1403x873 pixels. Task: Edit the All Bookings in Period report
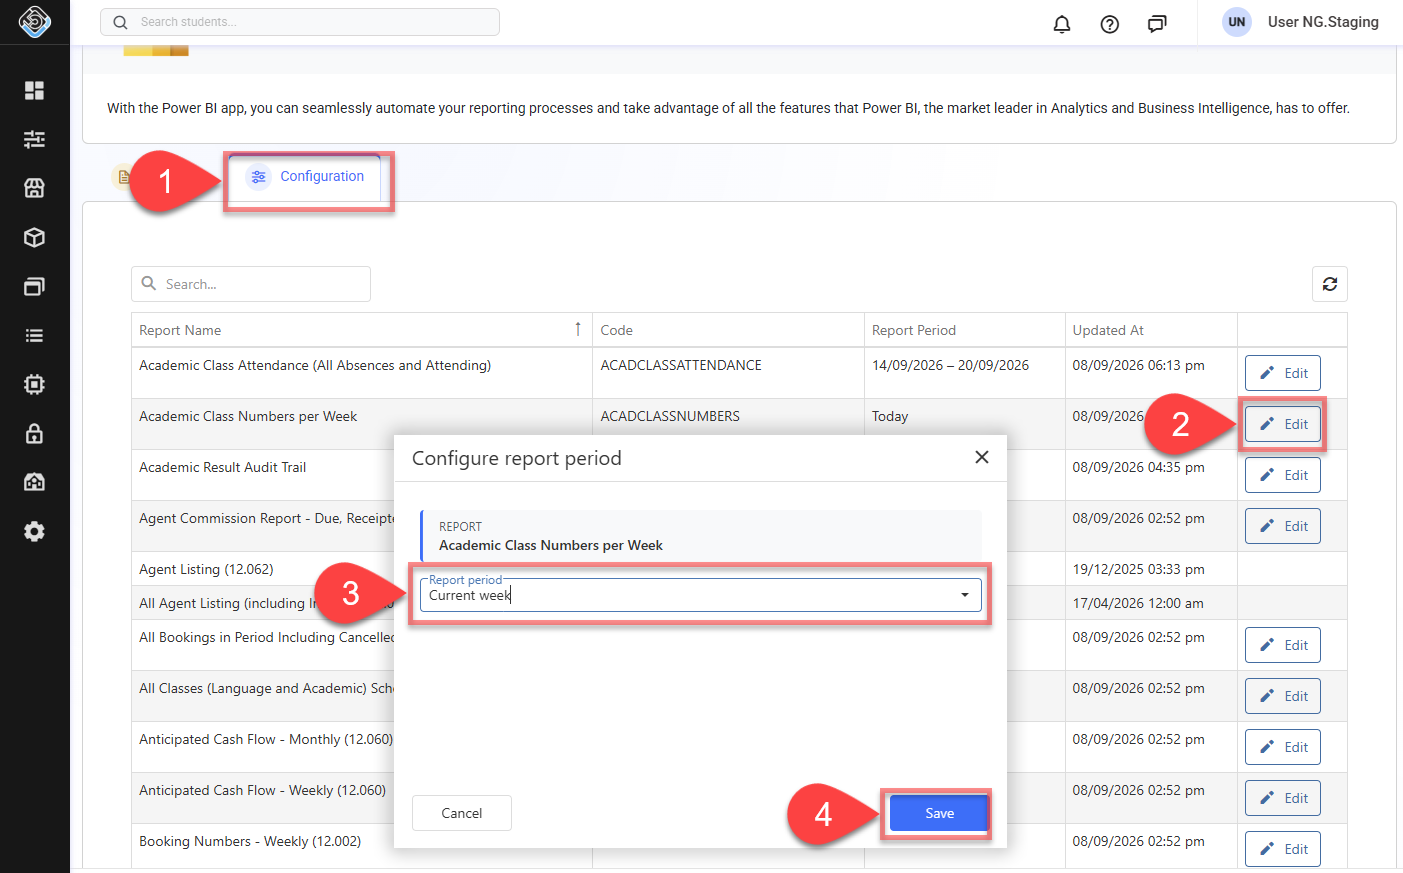coord(1283,645)
